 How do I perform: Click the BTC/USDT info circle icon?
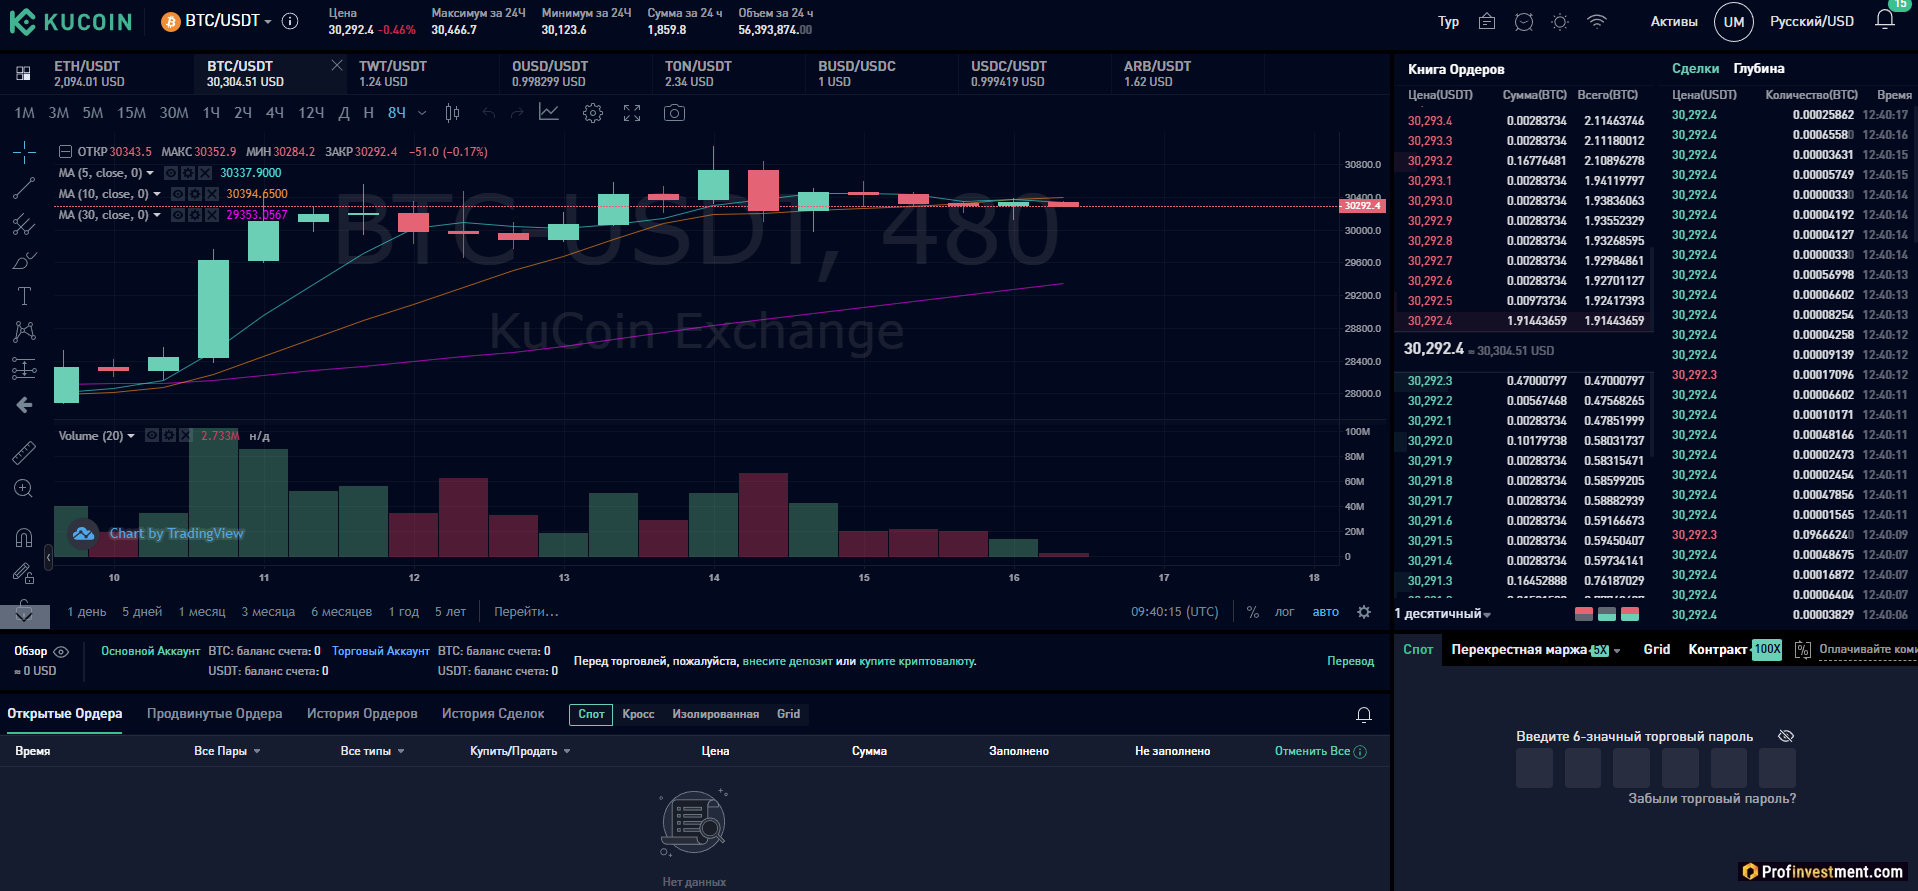pyautogui.click(x=290, y=21)
